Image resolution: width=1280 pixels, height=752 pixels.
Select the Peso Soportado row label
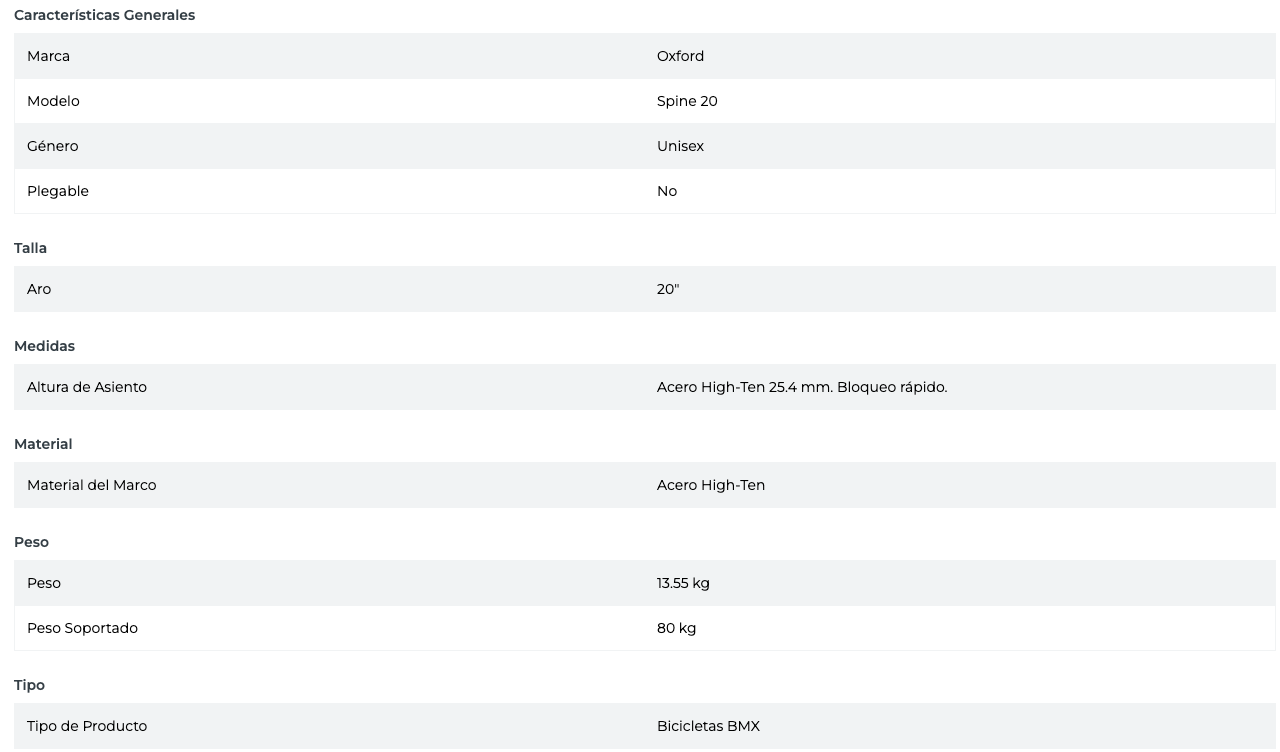(82, 628)
